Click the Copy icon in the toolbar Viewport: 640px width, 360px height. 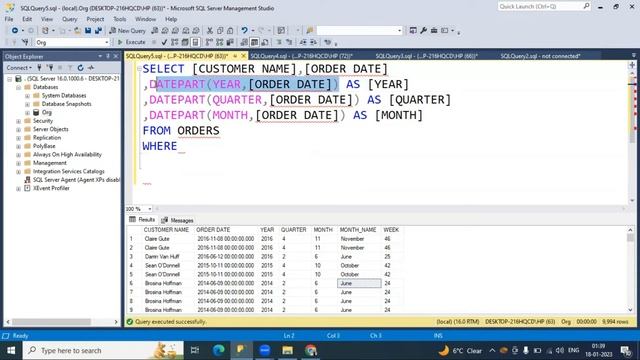tap(220, 31)
